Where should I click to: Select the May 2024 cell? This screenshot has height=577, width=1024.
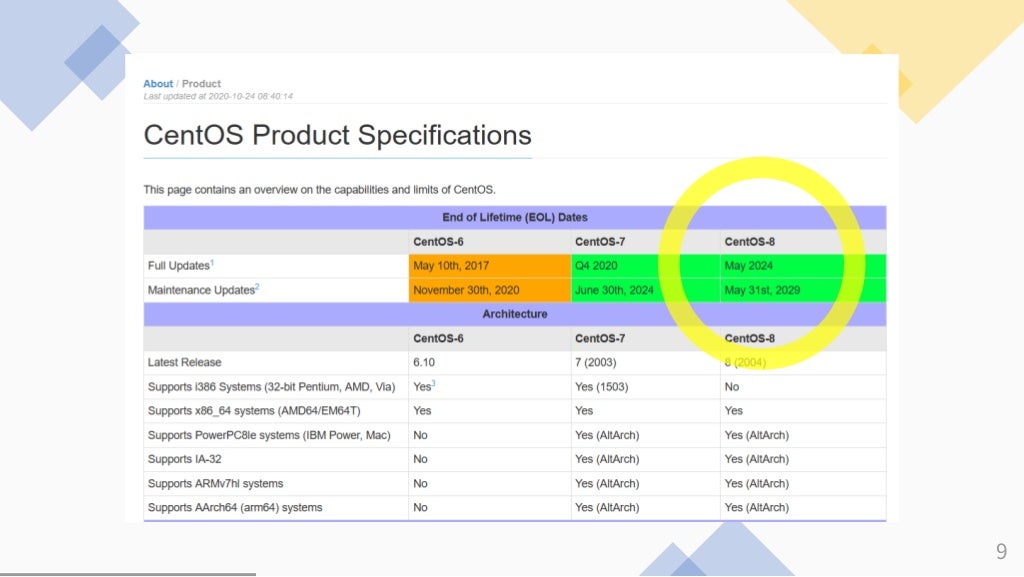[803, 266]
